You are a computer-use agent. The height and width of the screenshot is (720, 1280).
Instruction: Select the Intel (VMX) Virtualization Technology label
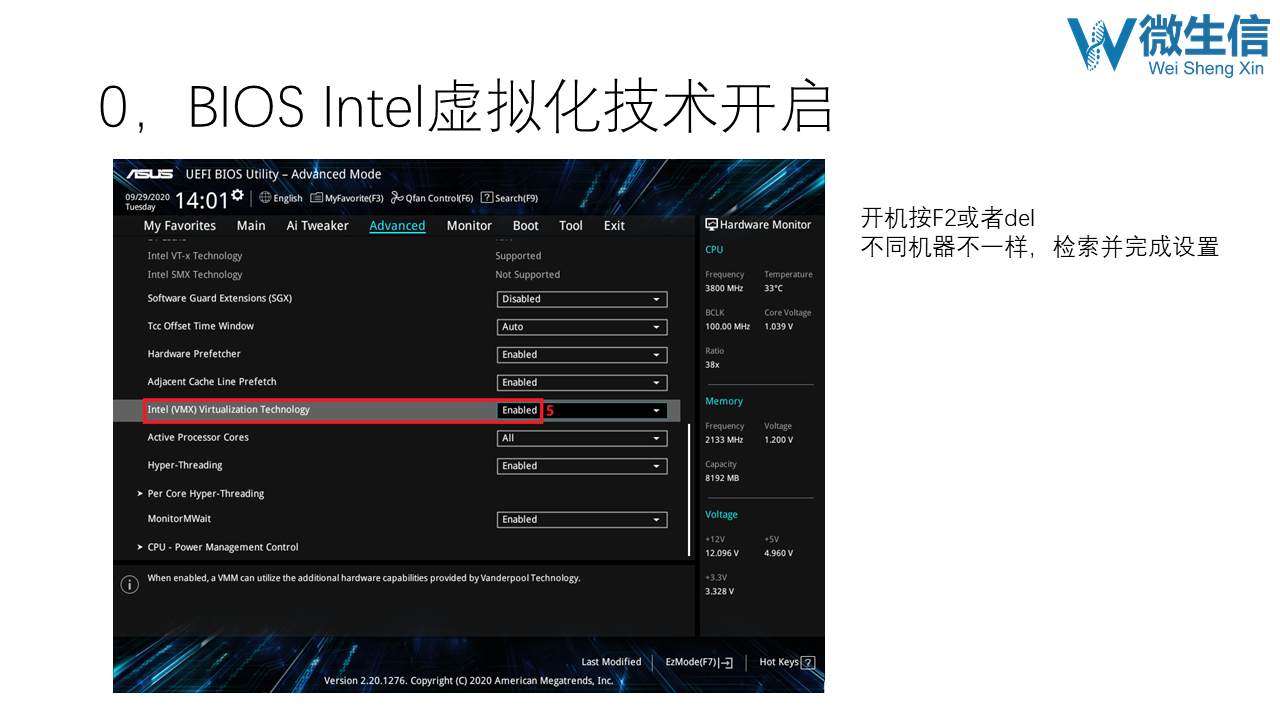[x=229, y=409]
